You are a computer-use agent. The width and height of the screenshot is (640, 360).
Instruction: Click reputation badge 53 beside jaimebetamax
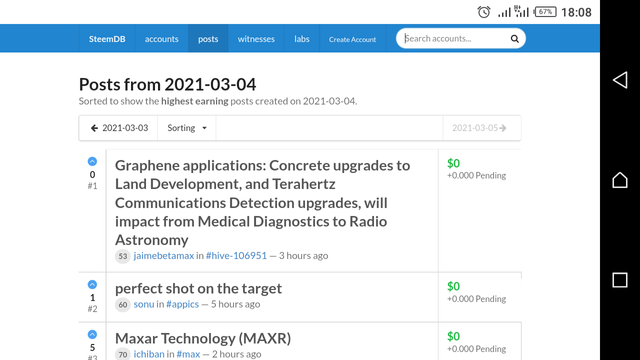point(122,256)
